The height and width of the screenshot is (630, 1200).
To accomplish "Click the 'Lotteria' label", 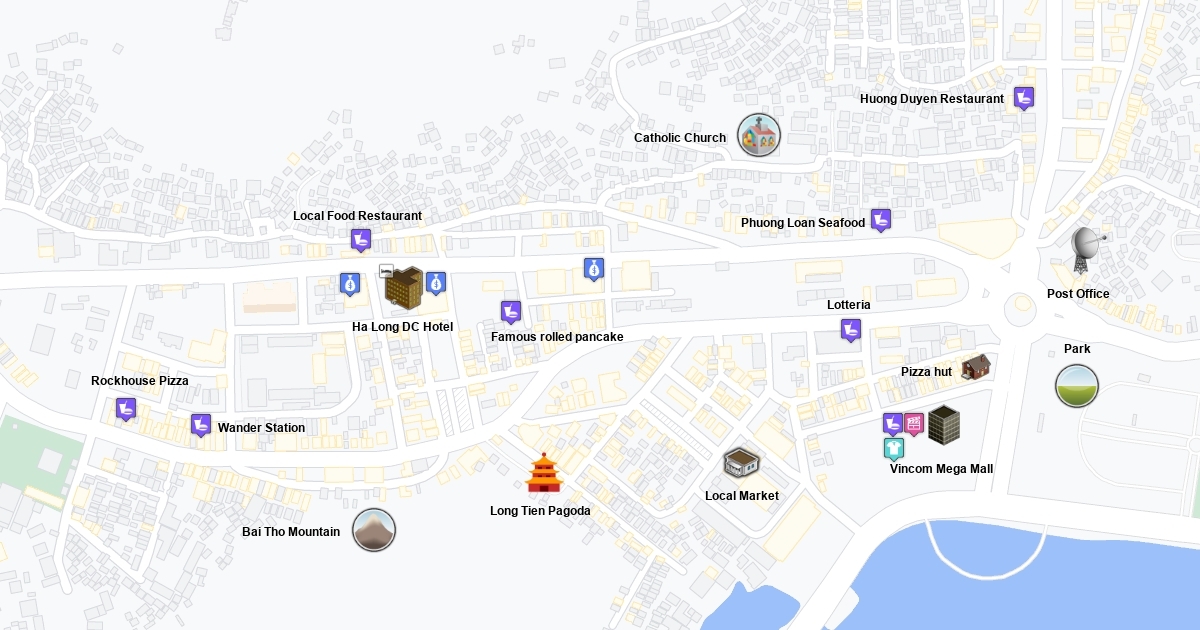I will [x=849, y=305].
